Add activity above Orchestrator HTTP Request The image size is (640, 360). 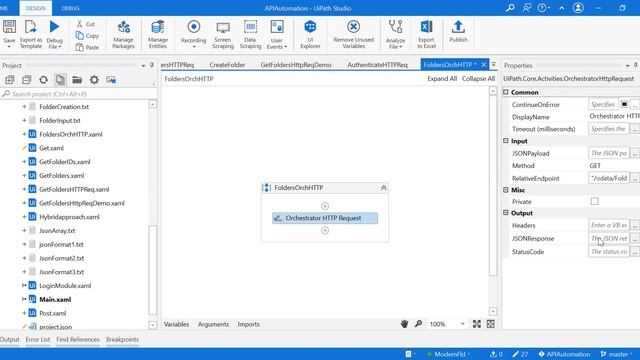pos(325,206)
